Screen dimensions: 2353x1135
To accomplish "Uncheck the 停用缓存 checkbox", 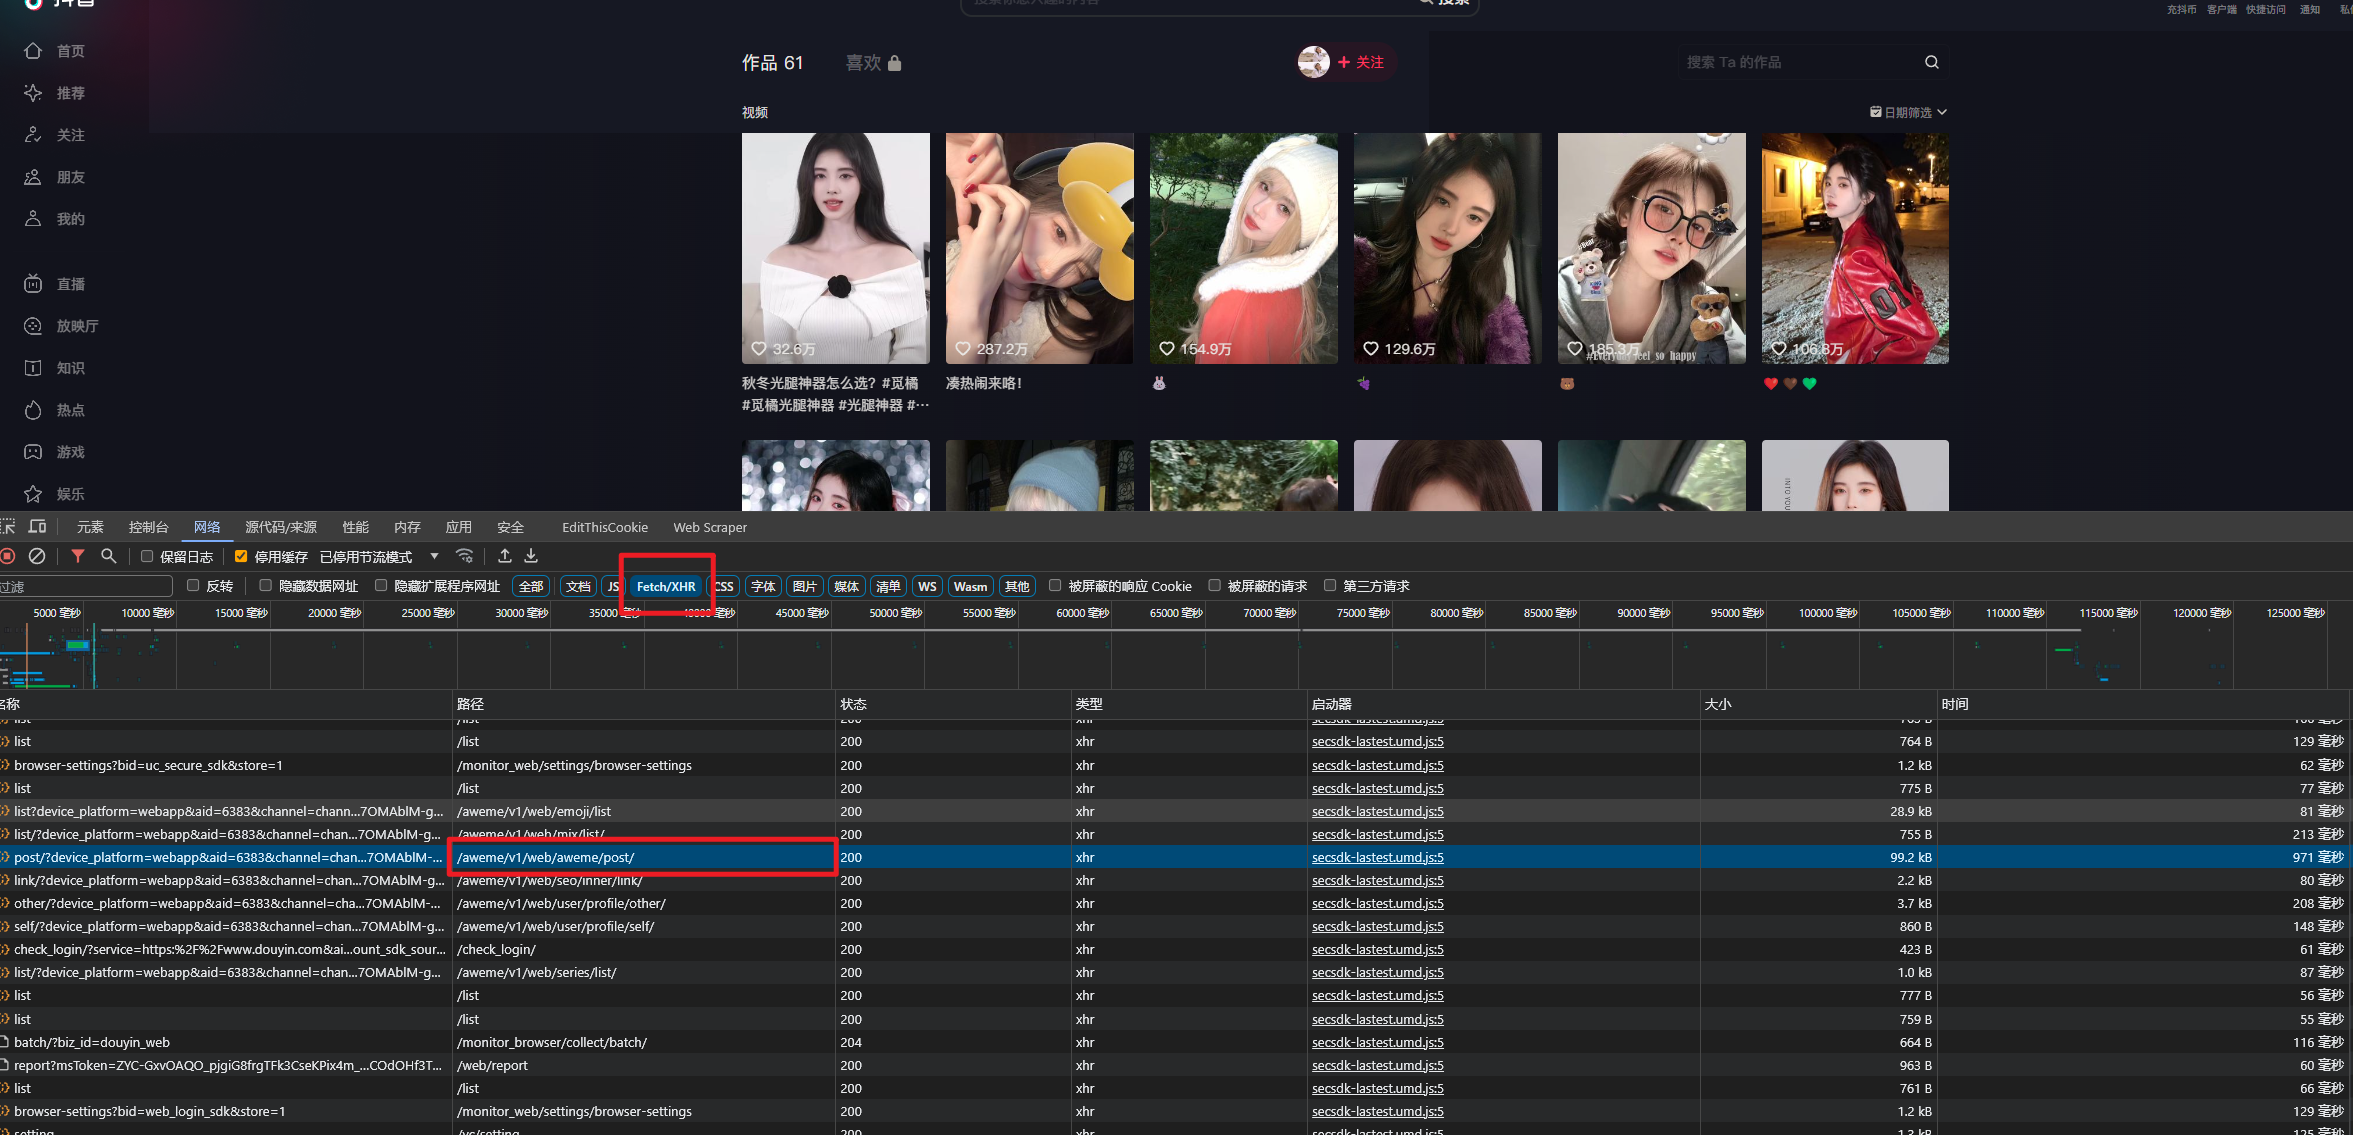I will (x=241, y=557).
